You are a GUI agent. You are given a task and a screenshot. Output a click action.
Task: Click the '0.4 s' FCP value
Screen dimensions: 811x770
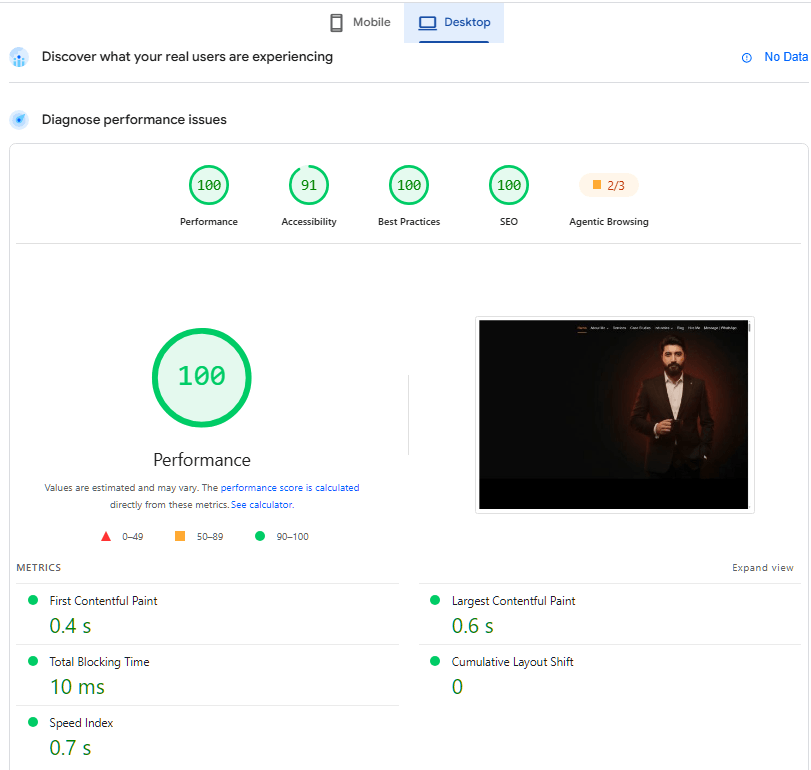point(70,626)
